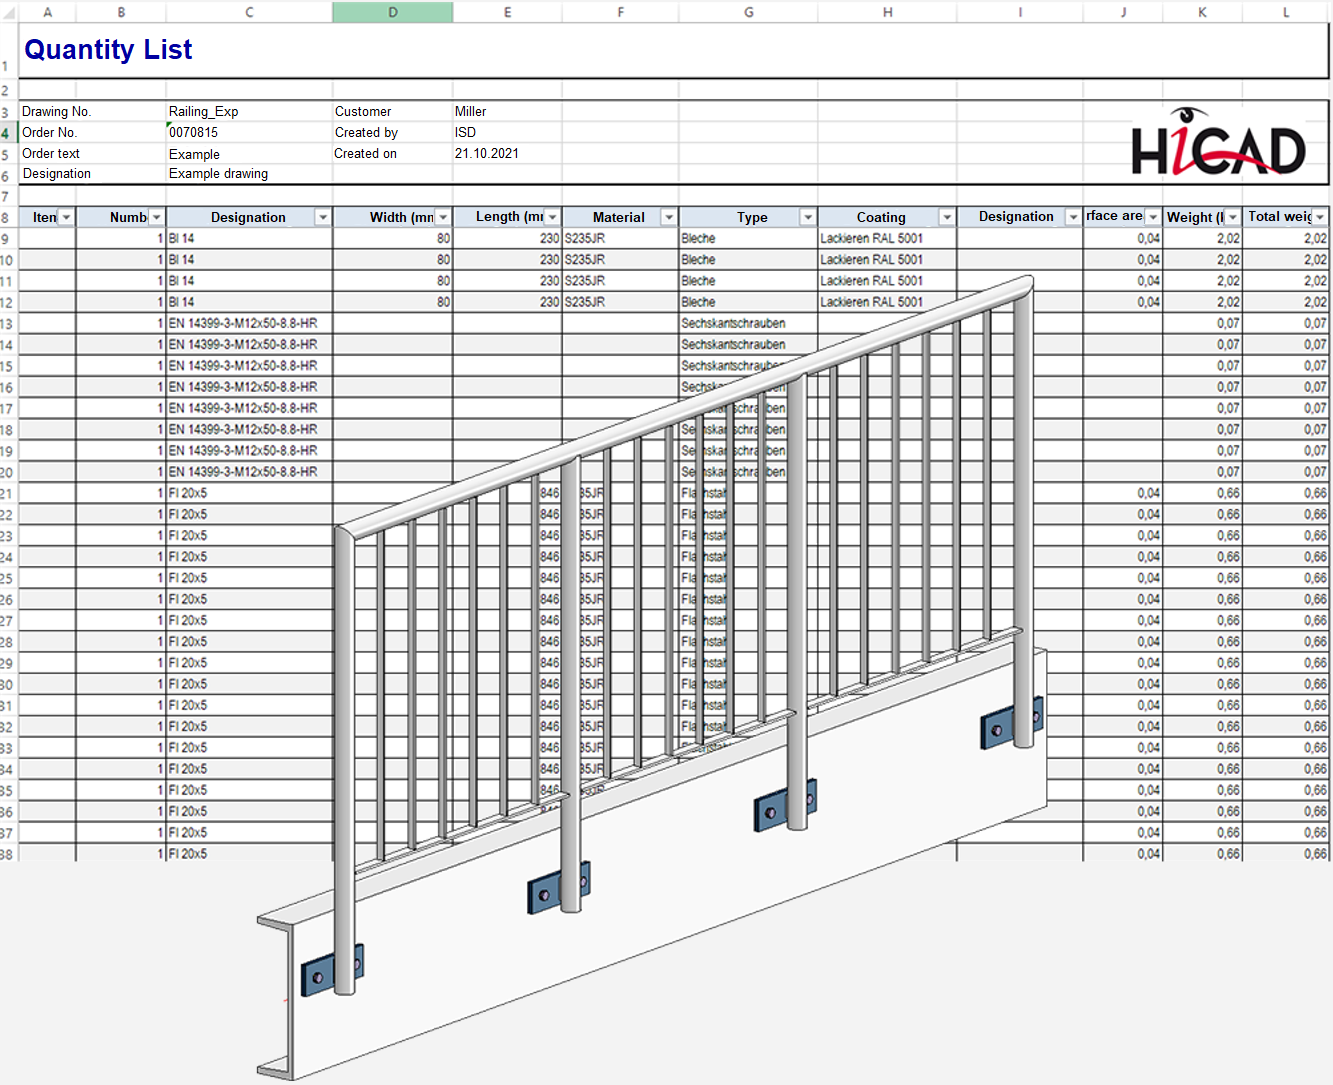This screenshot has height=1085, width=1333.
Task: Click the Created by label cell
Action: (393, 132)
